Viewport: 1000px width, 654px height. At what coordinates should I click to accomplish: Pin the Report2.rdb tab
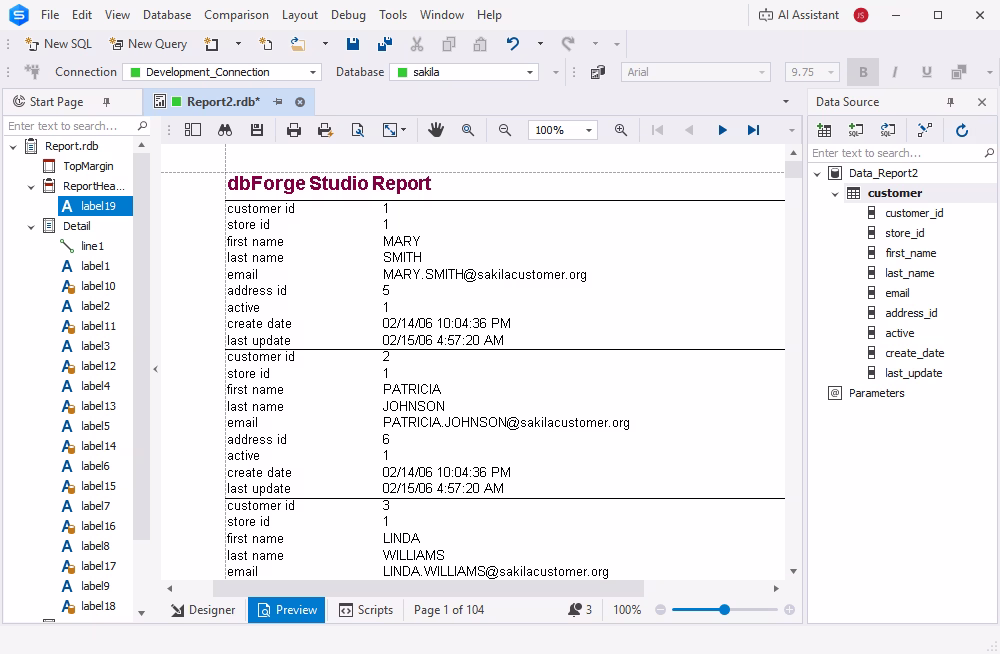click(278, 102)
